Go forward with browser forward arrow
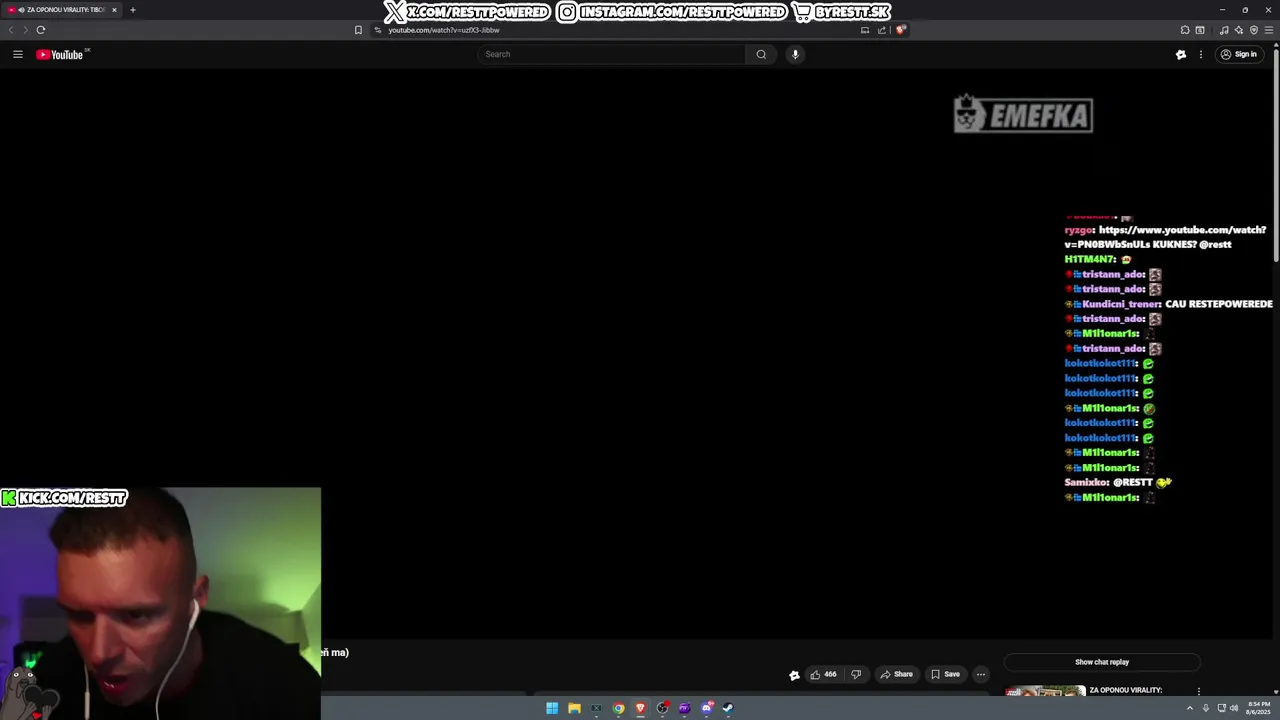1280x720 pixels. tap(25, 30)
